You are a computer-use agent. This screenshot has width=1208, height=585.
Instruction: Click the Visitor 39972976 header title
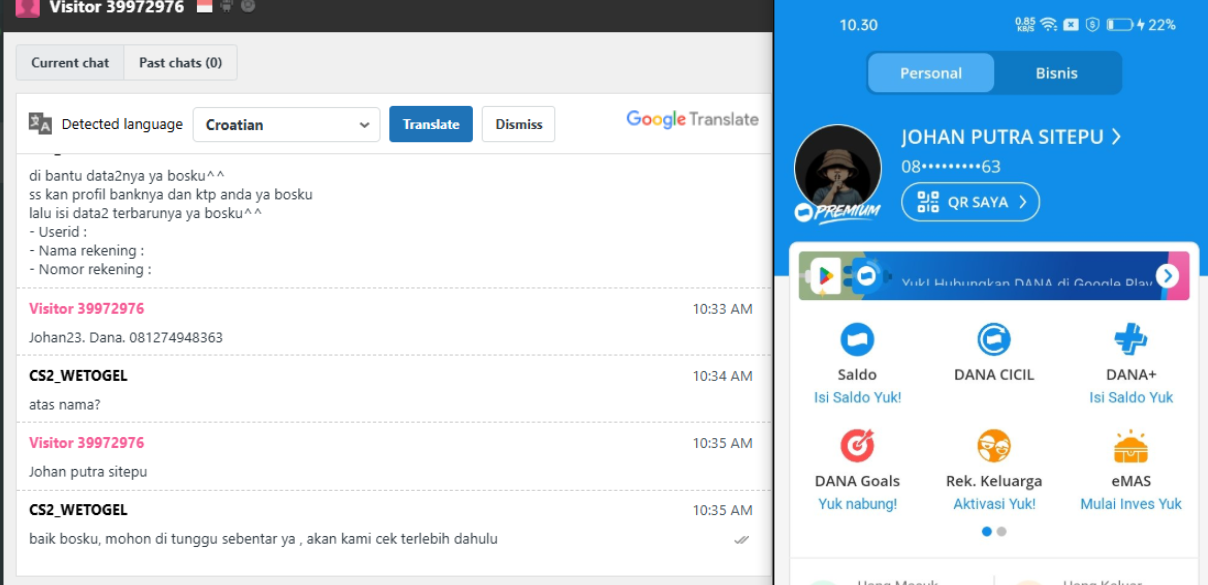click(x=117, y=7)
